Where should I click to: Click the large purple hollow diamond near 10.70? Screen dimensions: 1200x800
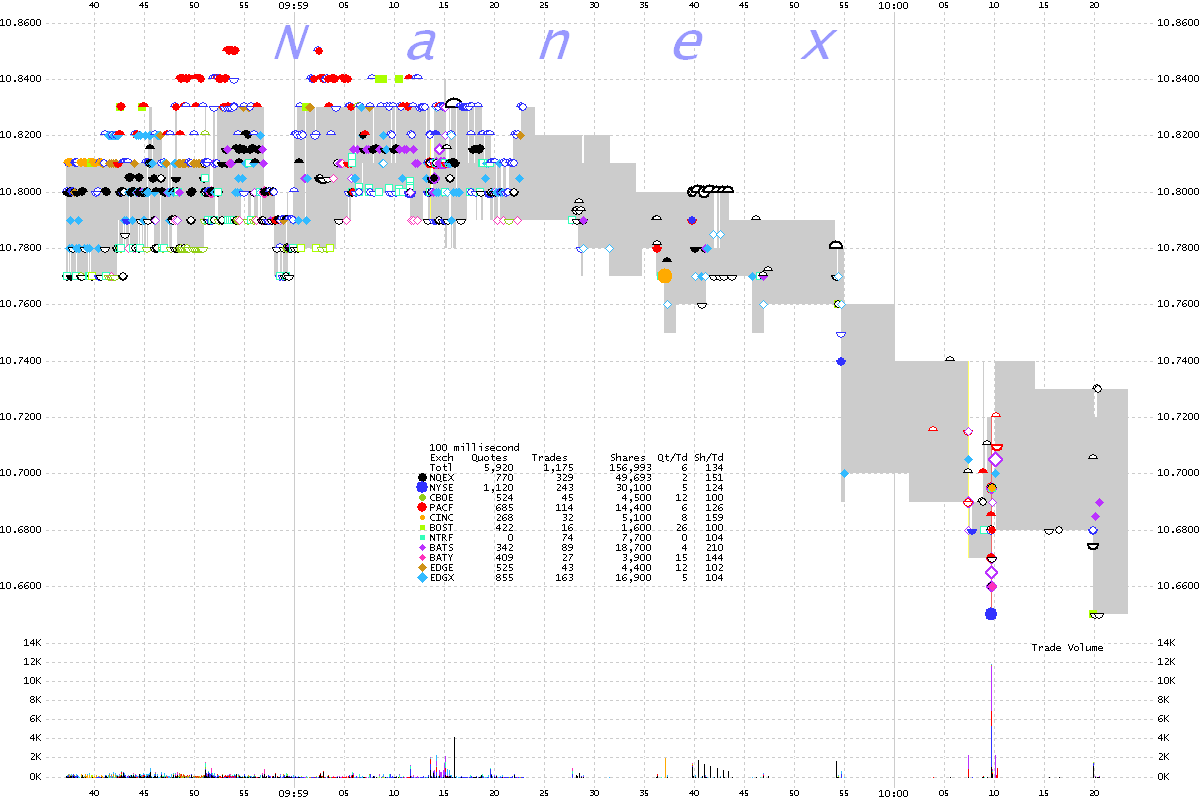(995, 459)
